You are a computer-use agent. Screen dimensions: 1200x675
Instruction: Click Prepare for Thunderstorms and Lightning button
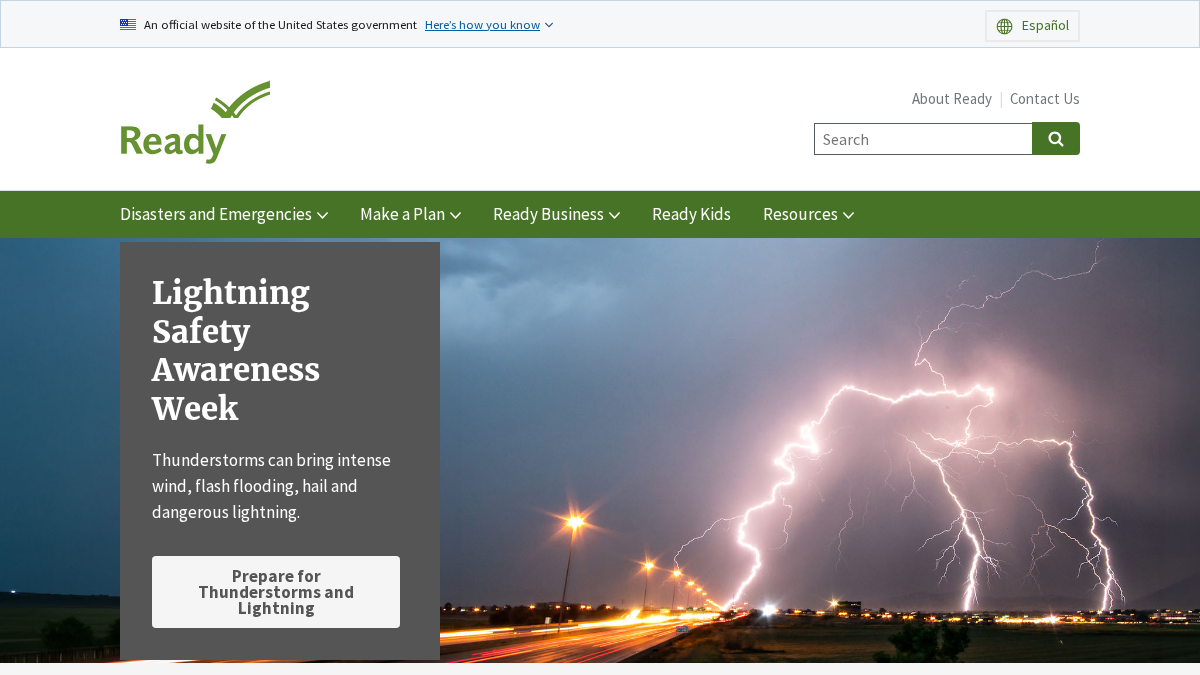tap(276, 592)
